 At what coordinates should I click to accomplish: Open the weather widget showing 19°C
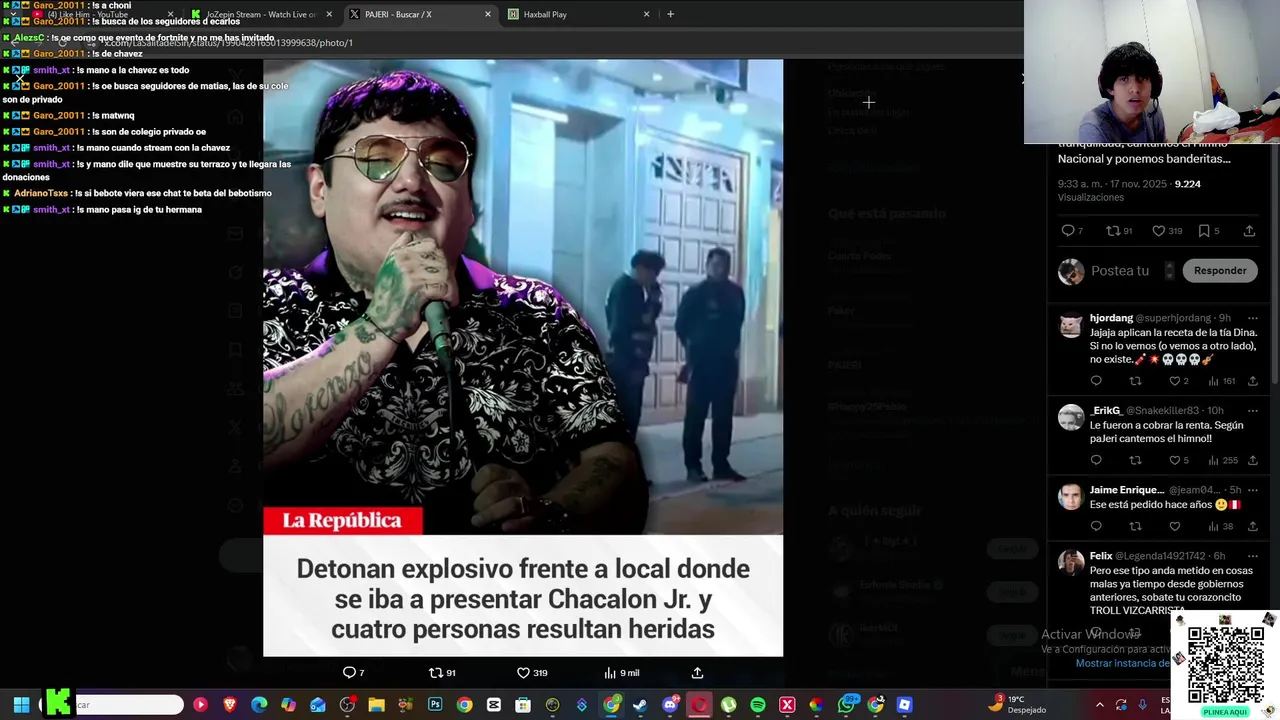point(1018,704)
